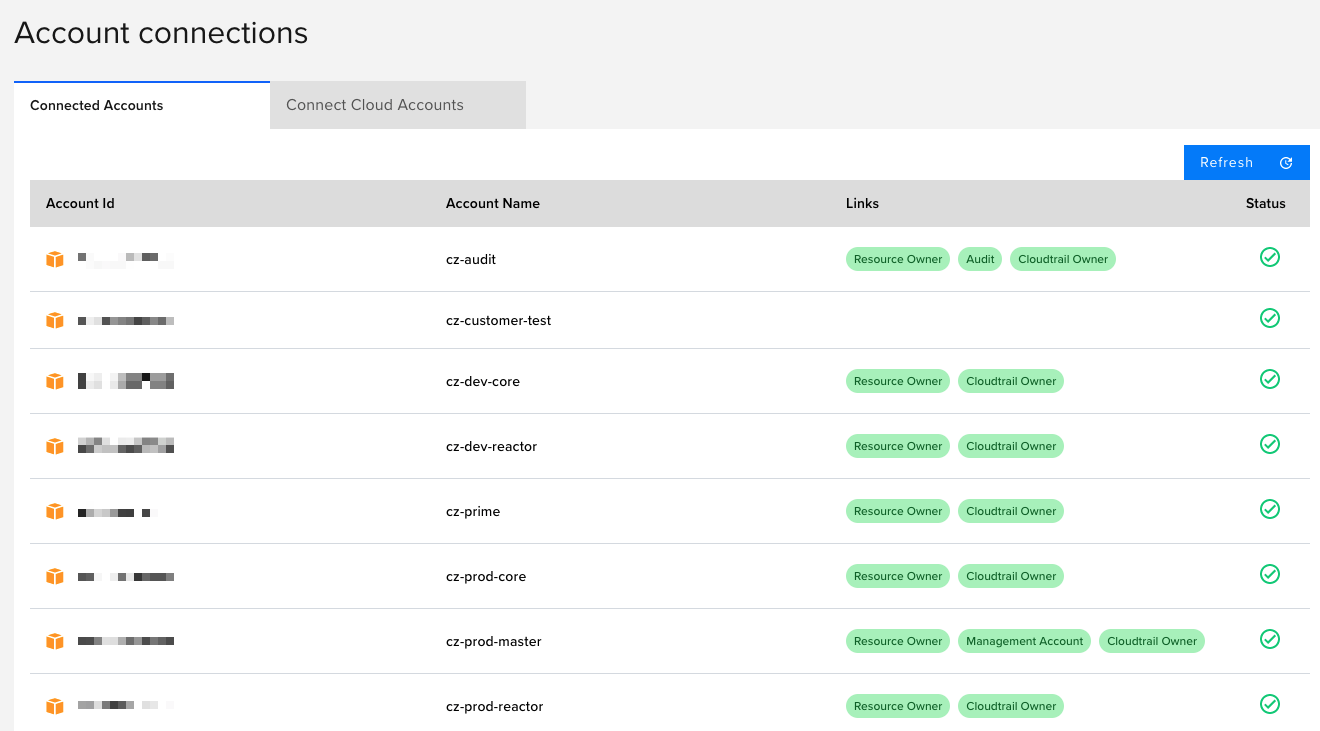The image size is (1320, 731).
Task: Click the Audit tag on cz-audit
Action: pyautogui.click(x=980, y=259)
